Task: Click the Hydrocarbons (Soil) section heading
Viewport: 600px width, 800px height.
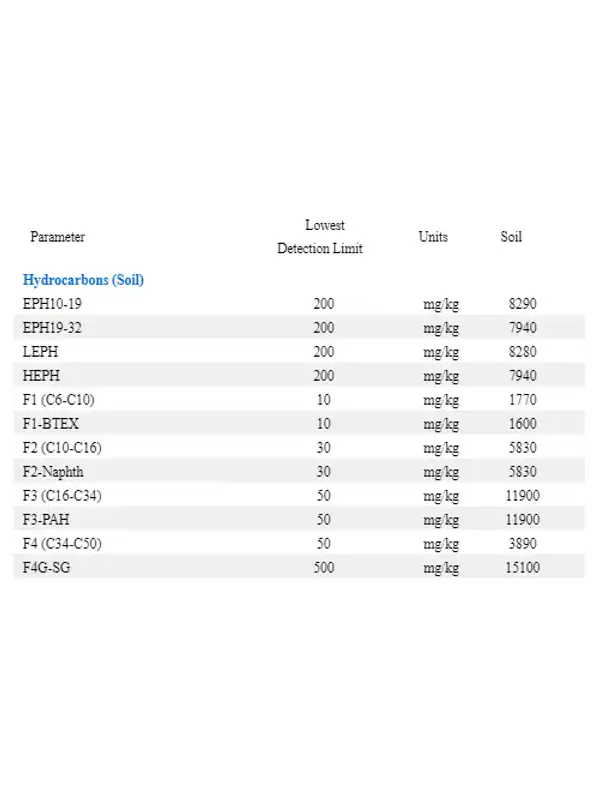Action: (83, 280)
